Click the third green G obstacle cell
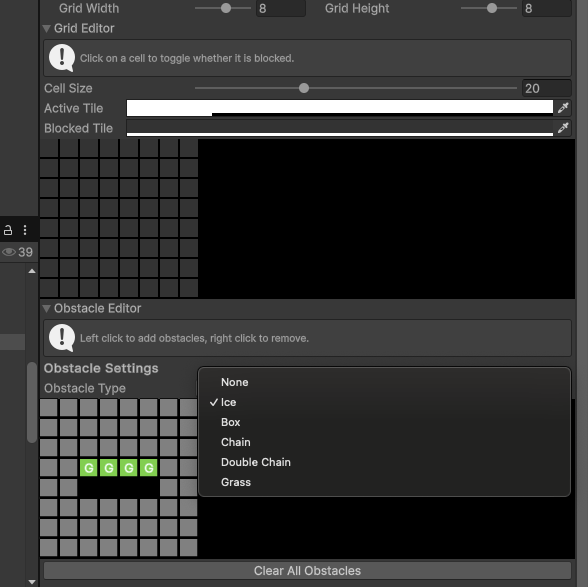The height and width of the screenshot is (587, 588). pyautogui.click(x=129, y=468)
